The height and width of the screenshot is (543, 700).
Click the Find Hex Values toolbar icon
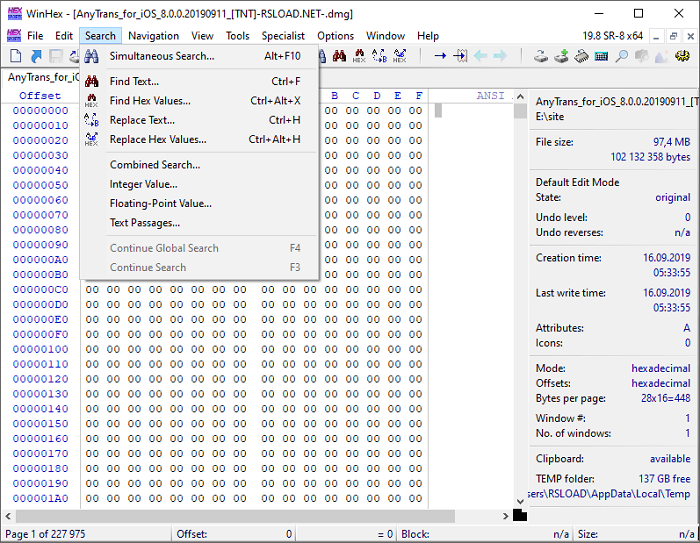click(x=359, y=57)
